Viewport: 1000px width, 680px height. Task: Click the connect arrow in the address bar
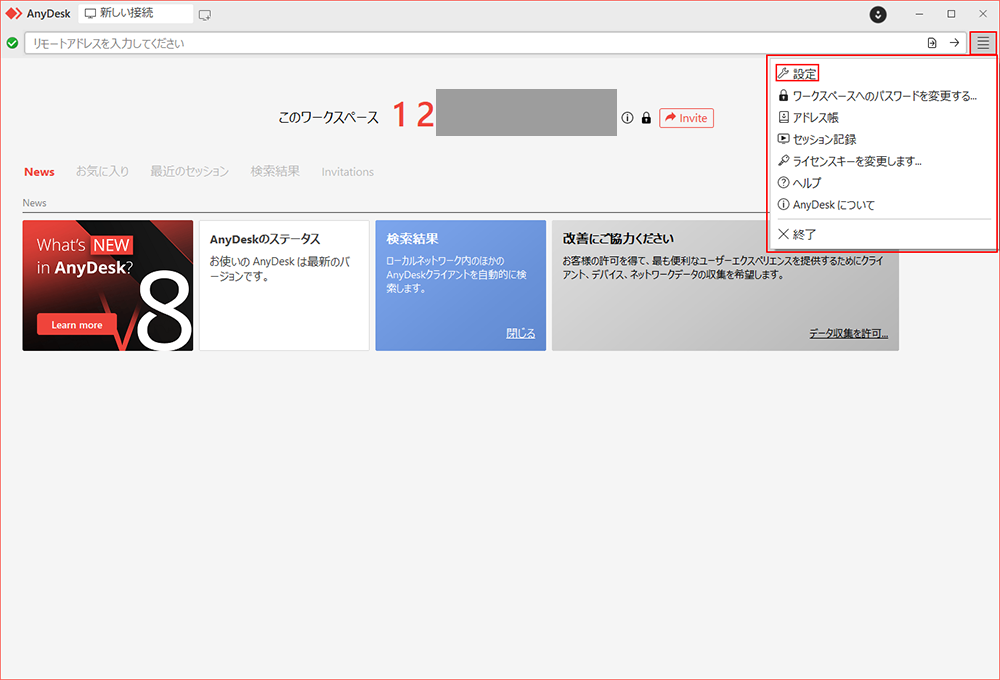point(955,43)
